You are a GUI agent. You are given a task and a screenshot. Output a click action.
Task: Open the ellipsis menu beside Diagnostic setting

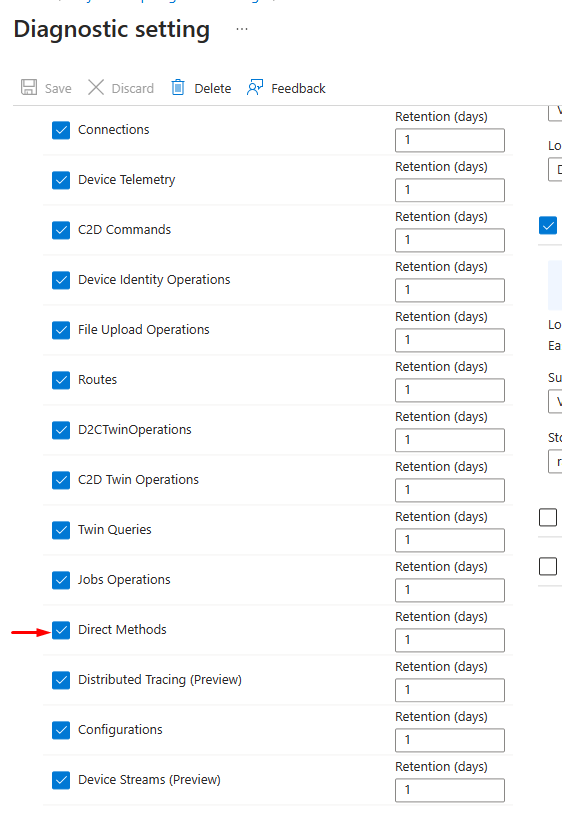(242, 29)
